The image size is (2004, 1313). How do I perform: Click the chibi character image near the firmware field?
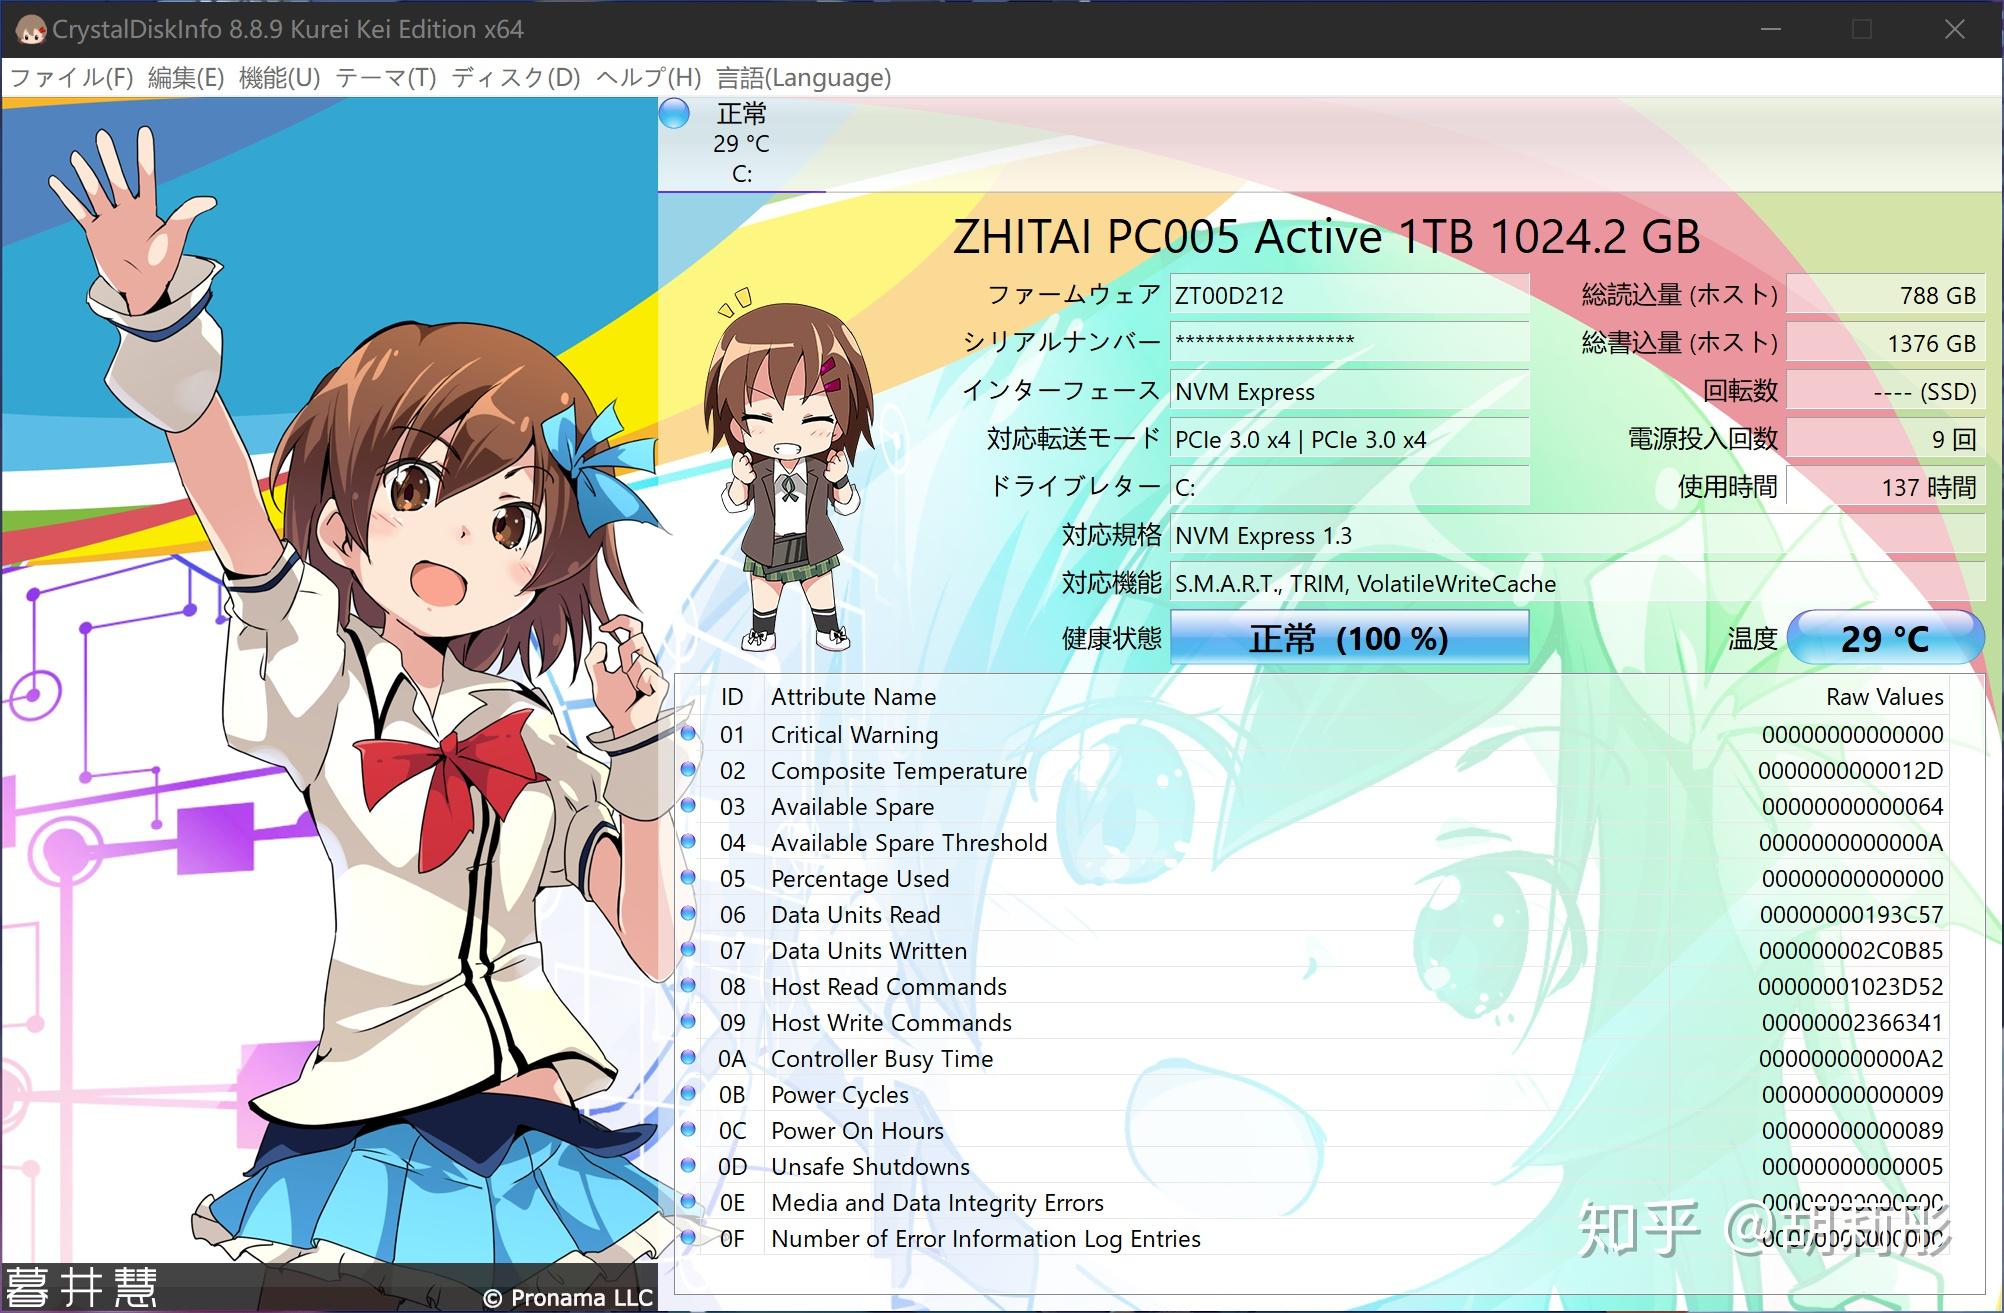coord(792,470)
